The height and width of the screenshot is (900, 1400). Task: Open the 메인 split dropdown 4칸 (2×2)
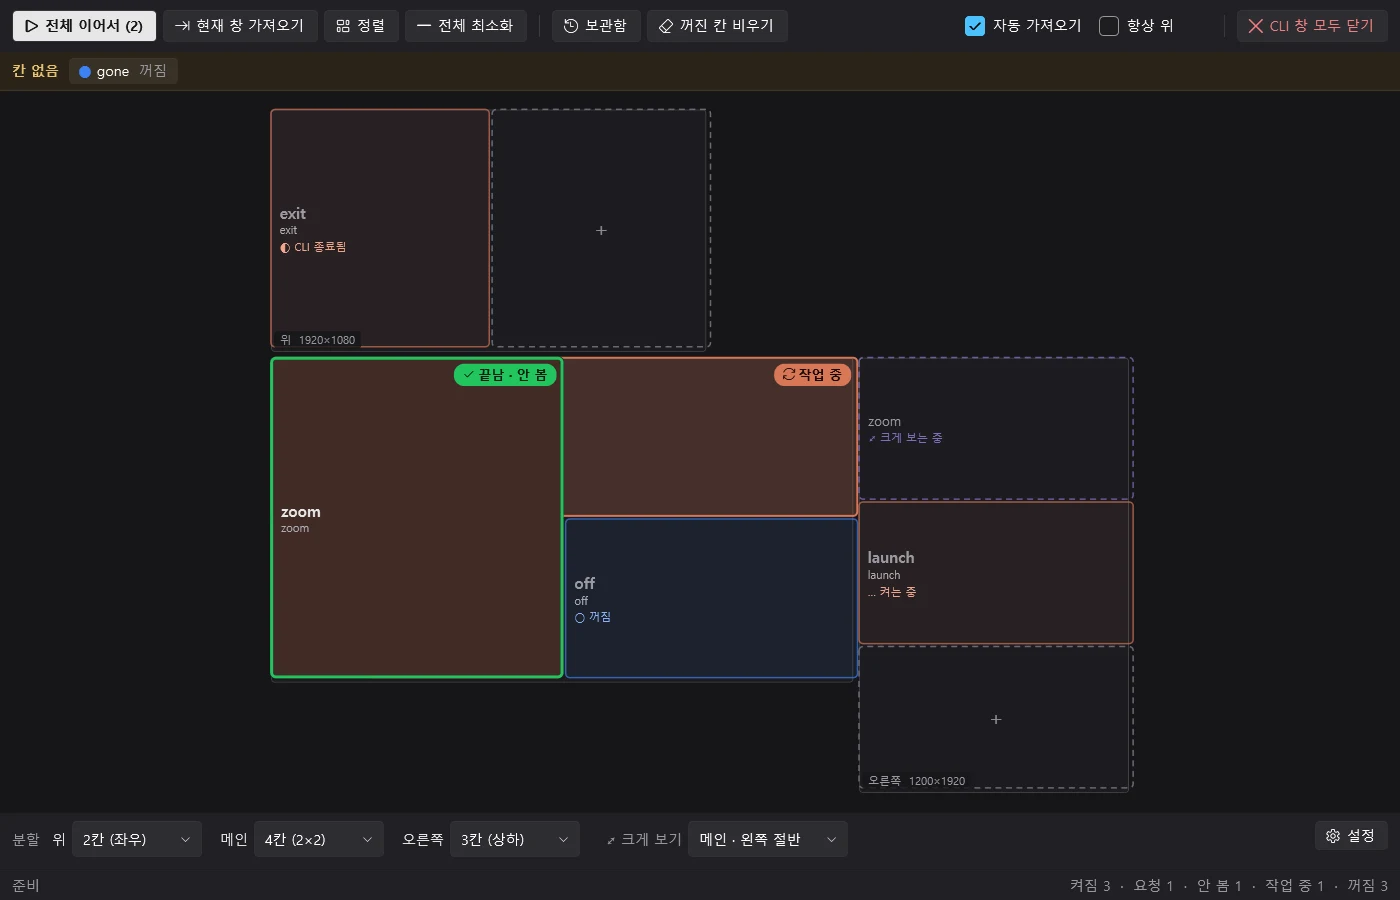click(318, 839)
